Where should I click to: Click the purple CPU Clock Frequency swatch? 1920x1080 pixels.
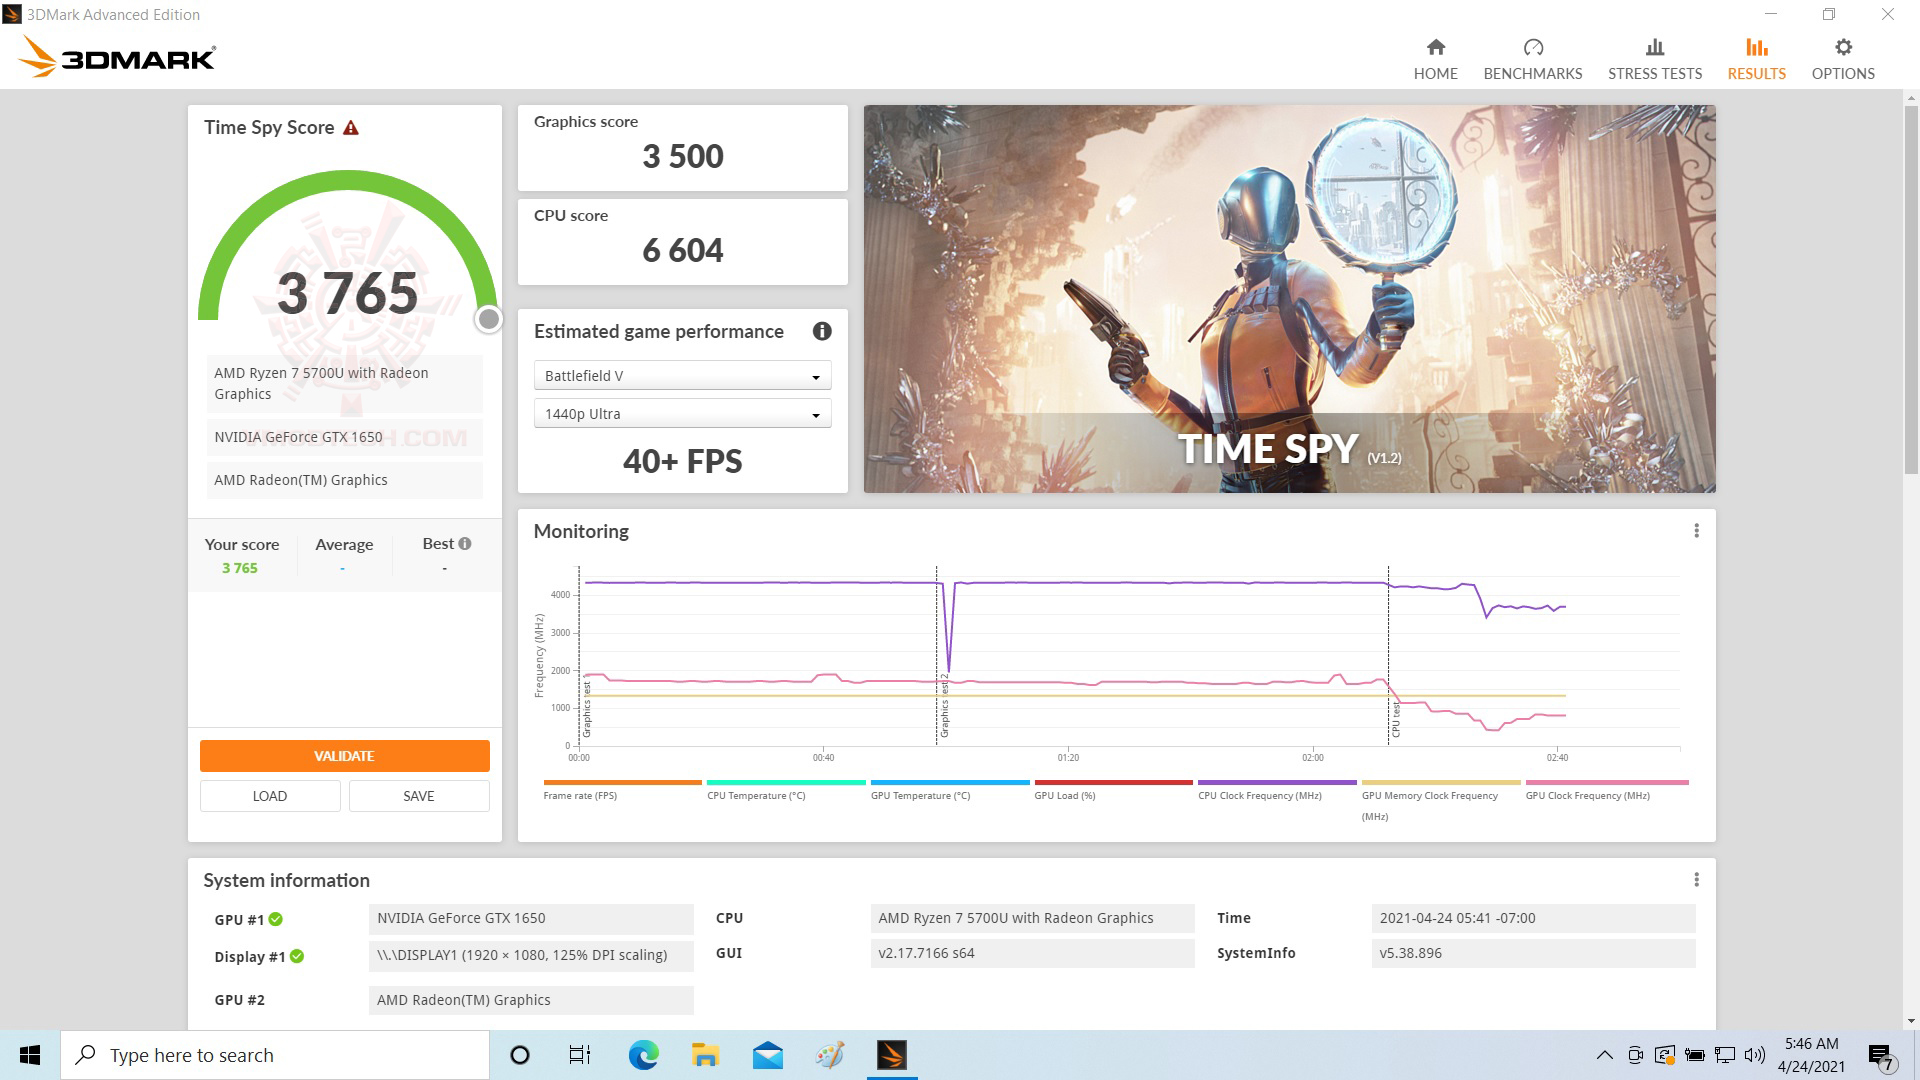(1277, 782)
